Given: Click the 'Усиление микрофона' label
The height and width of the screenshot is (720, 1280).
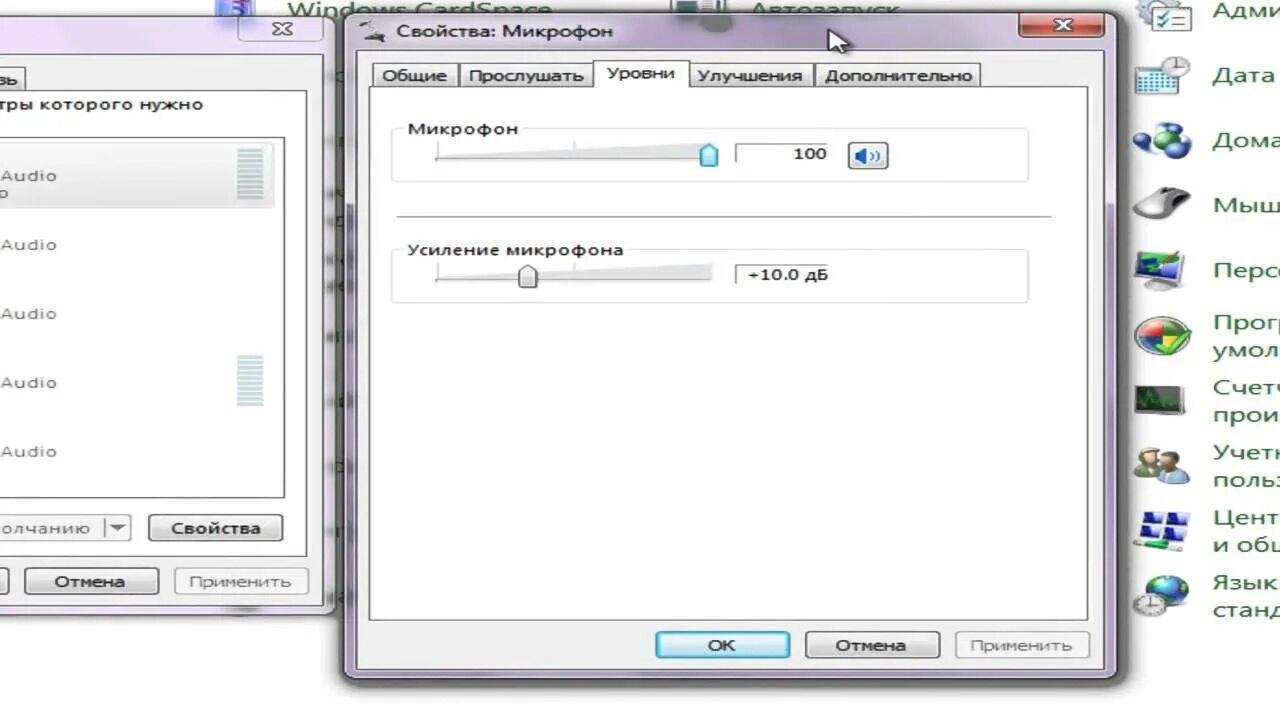Looking at the screenshot, I should coord(515,250).
